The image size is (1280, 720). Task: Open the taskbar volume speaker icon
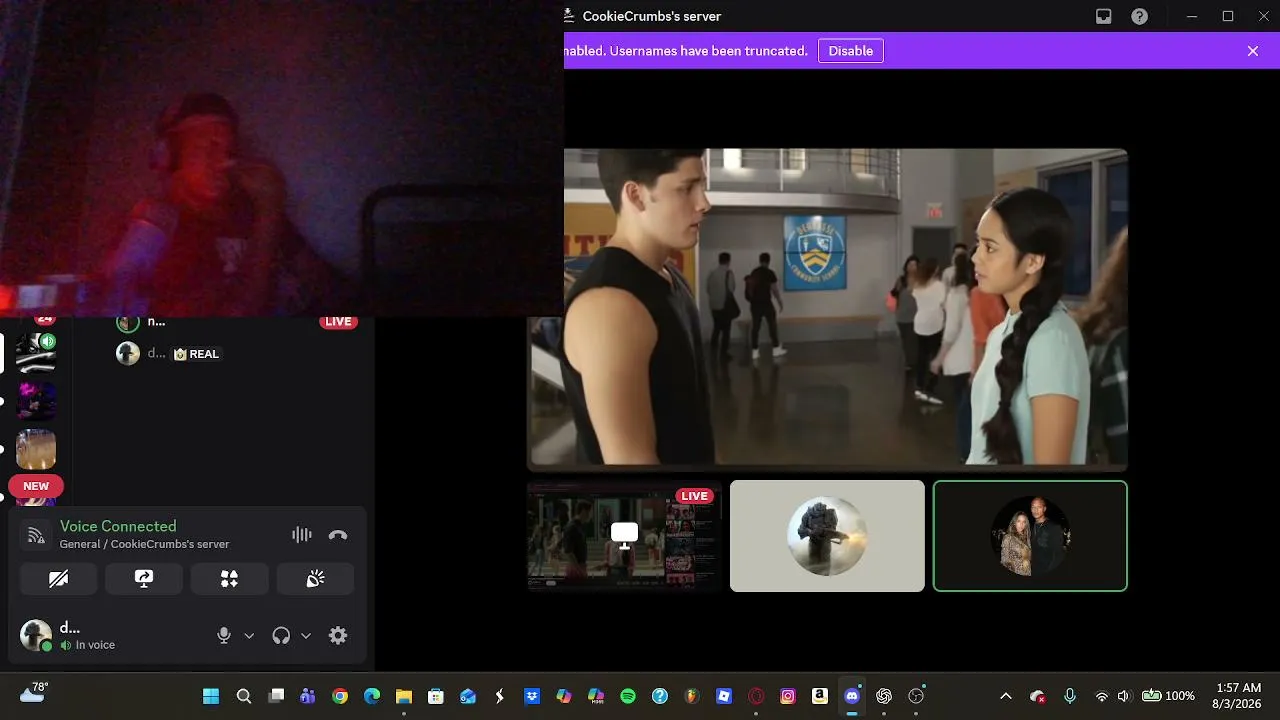[x=1123, y=696]
